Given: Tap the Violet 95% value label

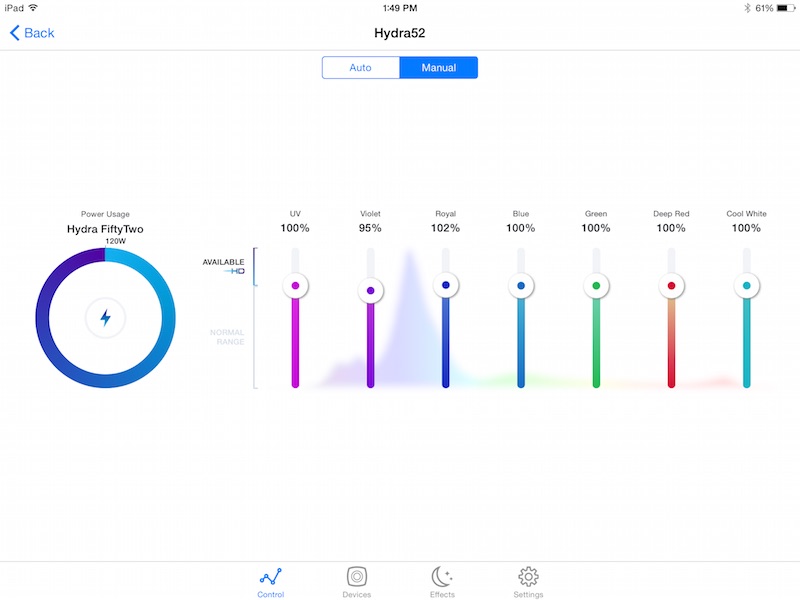Looking at the screenshot, I should [x=371, y=228].
